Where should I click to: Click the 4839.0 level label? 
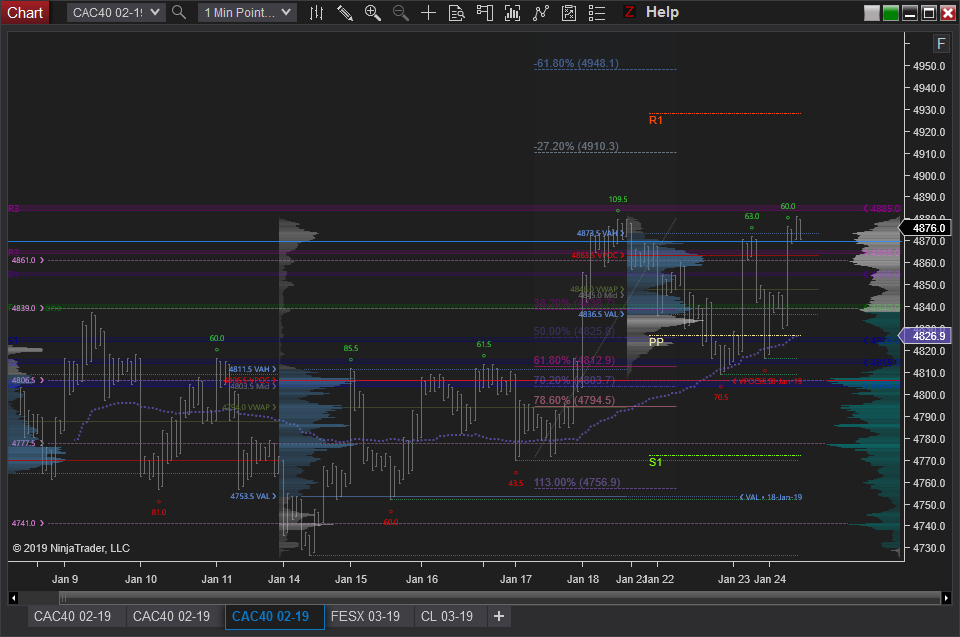point(28,308)
